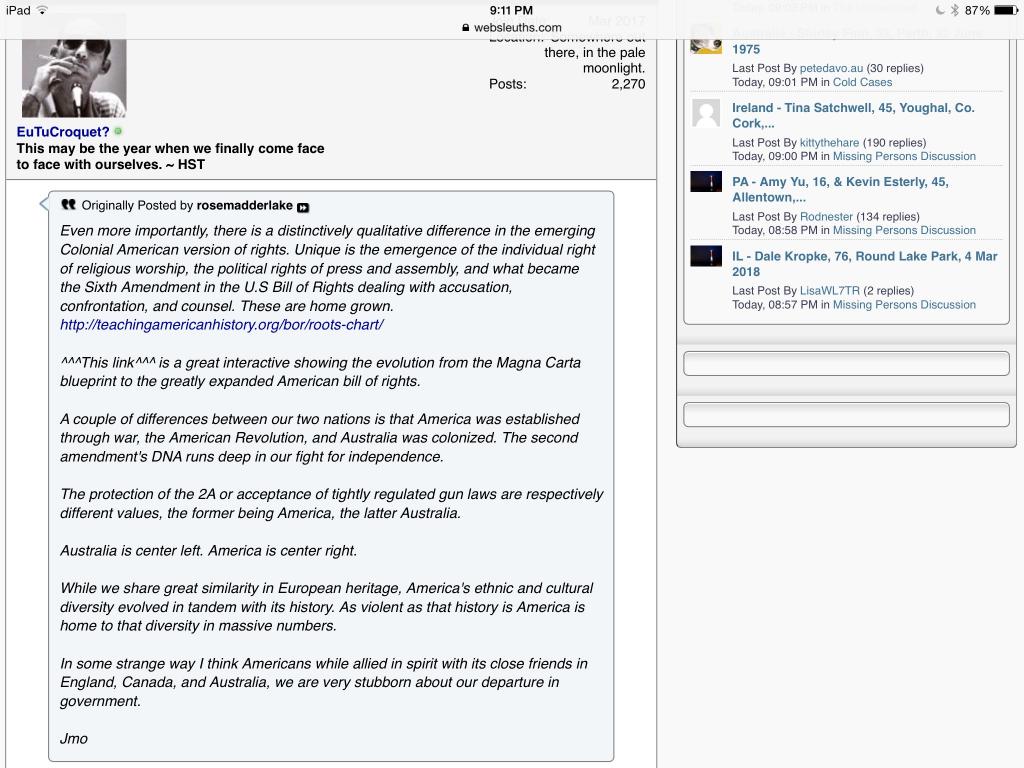Open the EuTuCroquet? username link

(x=63, y=131)
